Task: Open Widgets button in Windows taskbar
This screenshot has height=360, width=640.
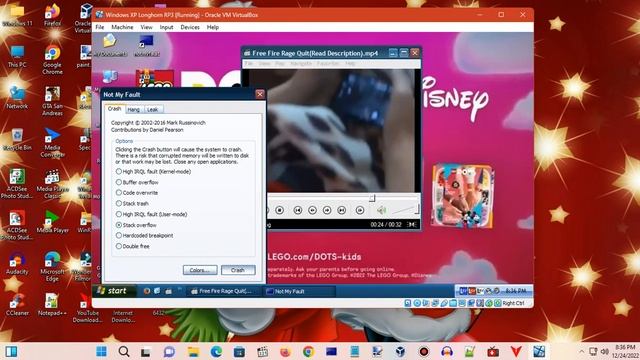Action: click(x=11, y=351)
